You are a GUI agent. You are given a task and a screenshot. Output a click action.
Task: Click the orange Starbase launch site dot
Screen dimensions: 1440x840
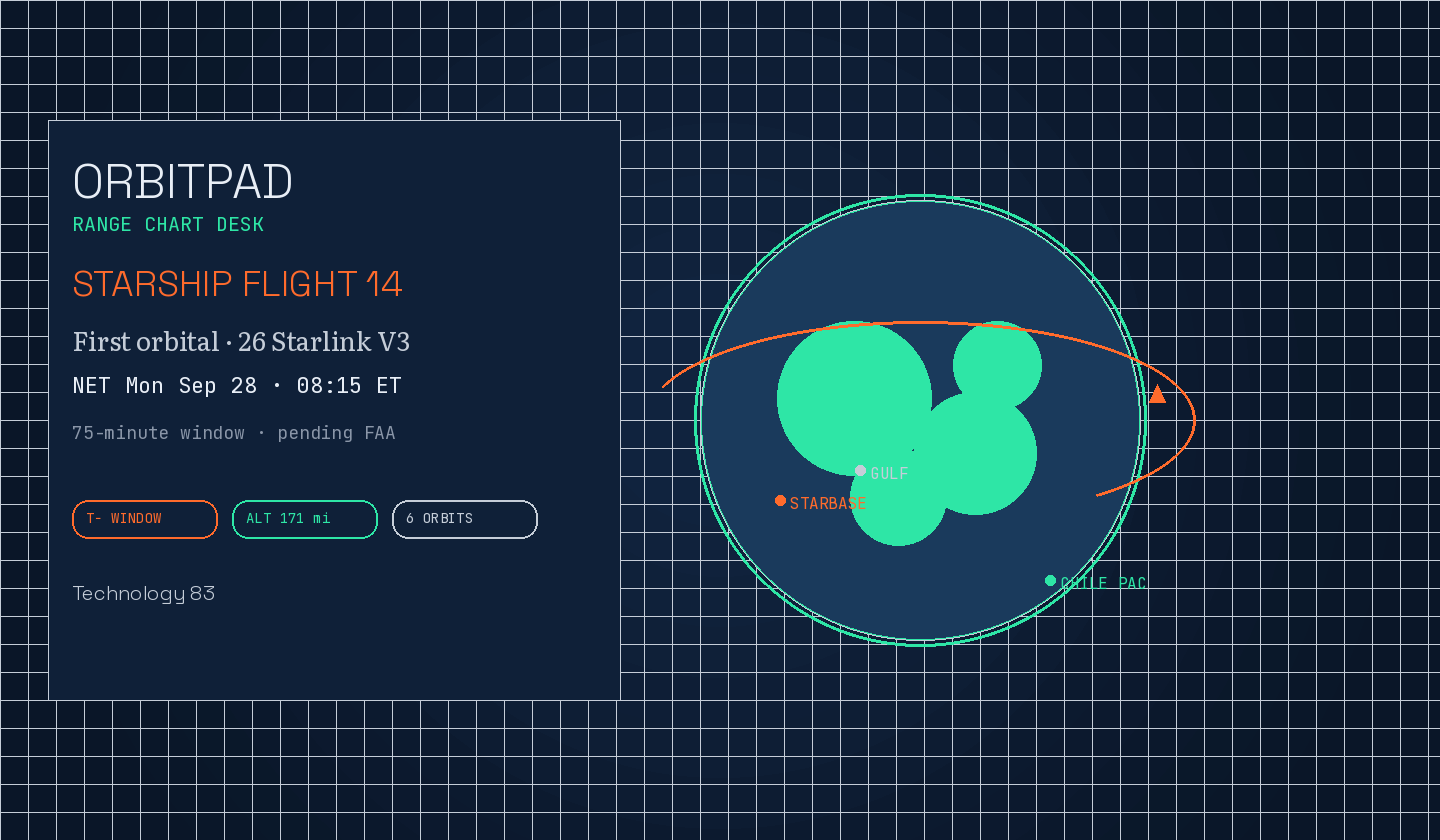(780, 501)
